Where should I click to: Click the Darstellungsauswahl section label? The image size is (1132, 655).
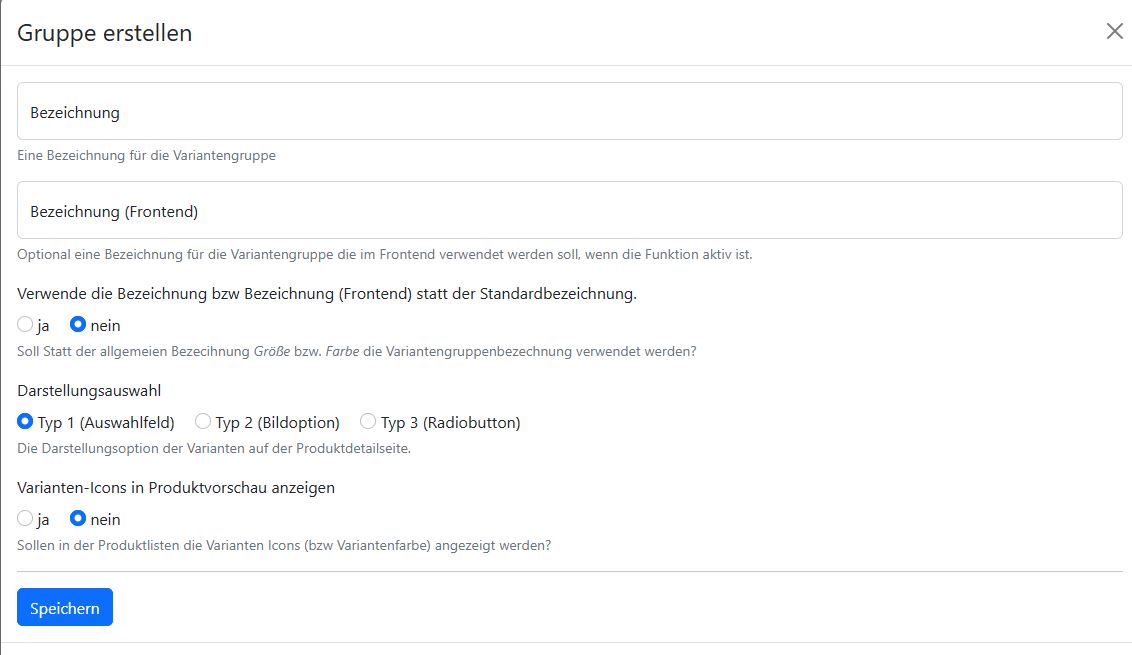89,391
